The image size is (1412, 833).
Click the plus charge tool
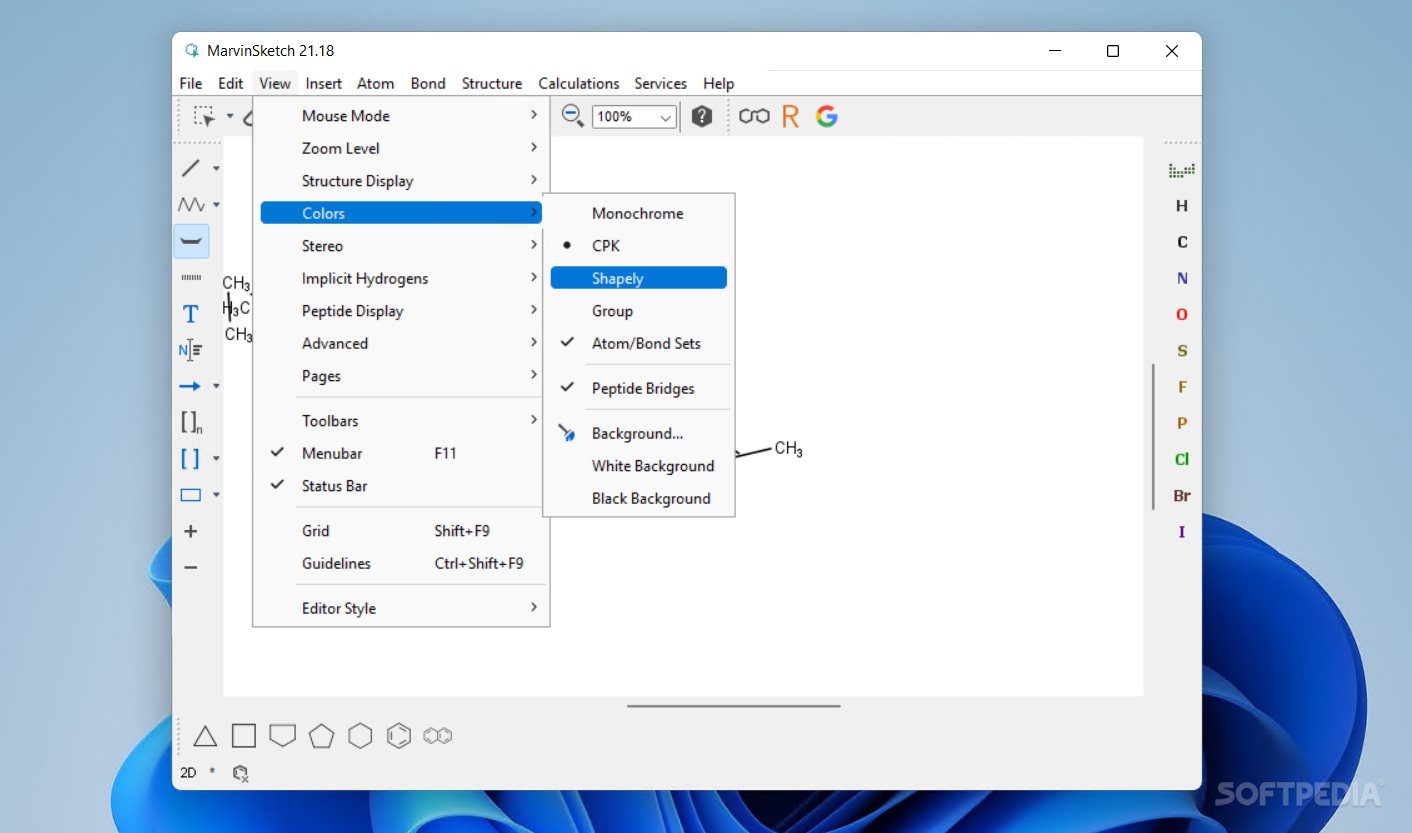tap(190, 531)
